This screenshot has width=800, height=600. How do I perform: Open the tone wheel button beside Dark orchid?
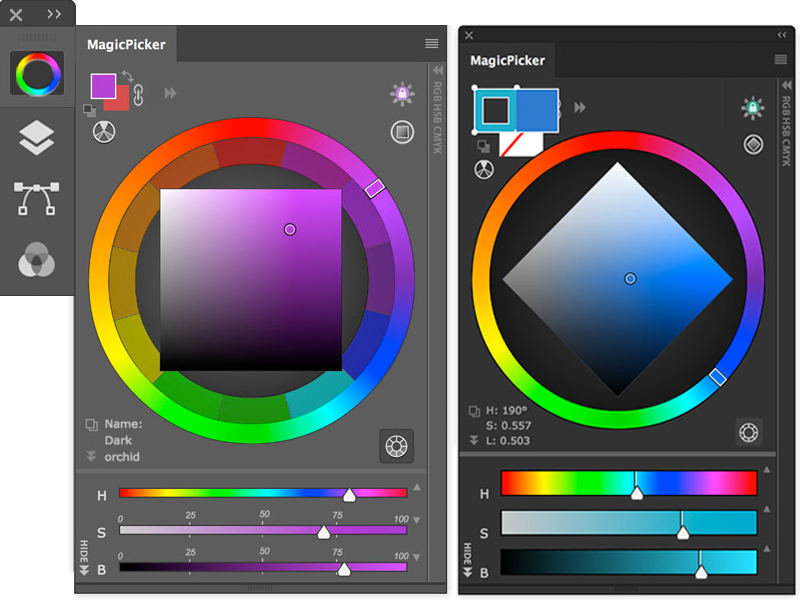[396, 446]
